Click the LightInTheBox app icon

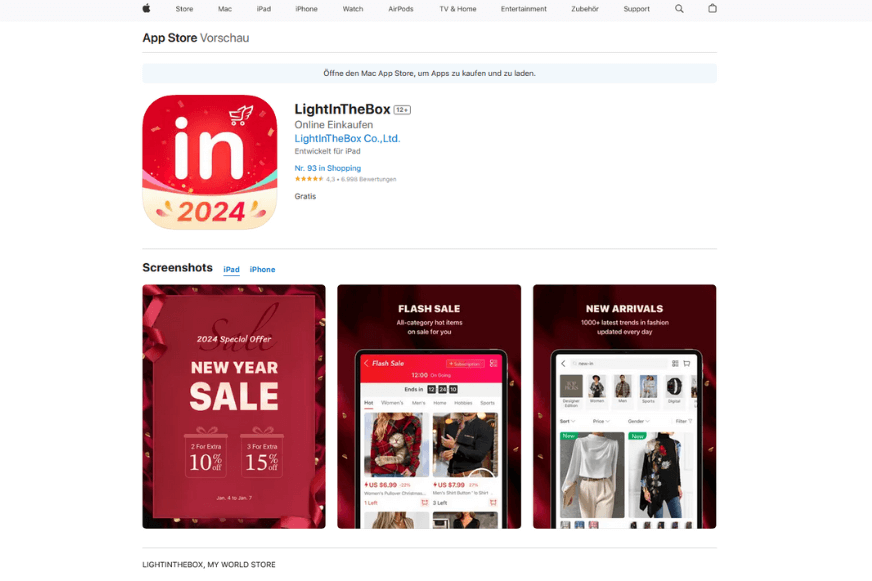[210, 162]
